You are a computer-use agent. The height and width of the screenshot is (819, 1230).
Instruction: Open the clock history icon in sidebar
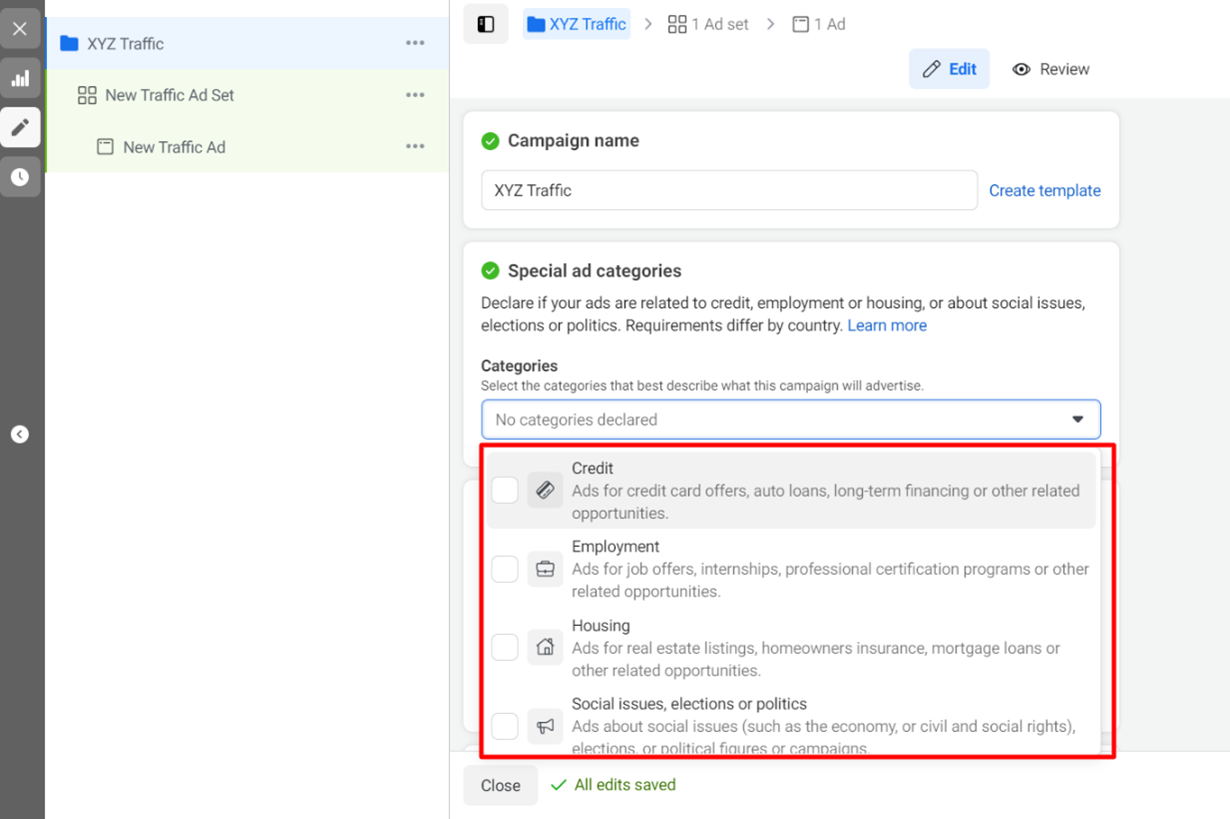(x=20, y=177)
